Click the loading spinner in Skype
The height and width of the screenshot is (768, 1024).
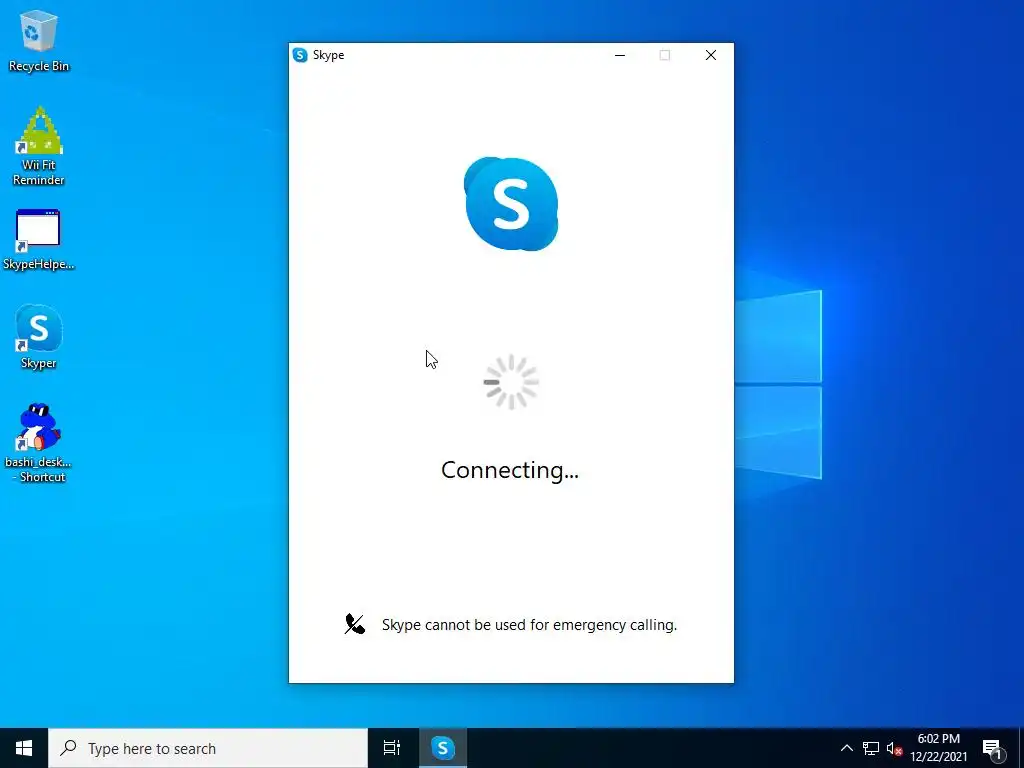pyautogui.click(x=511, y=383)
